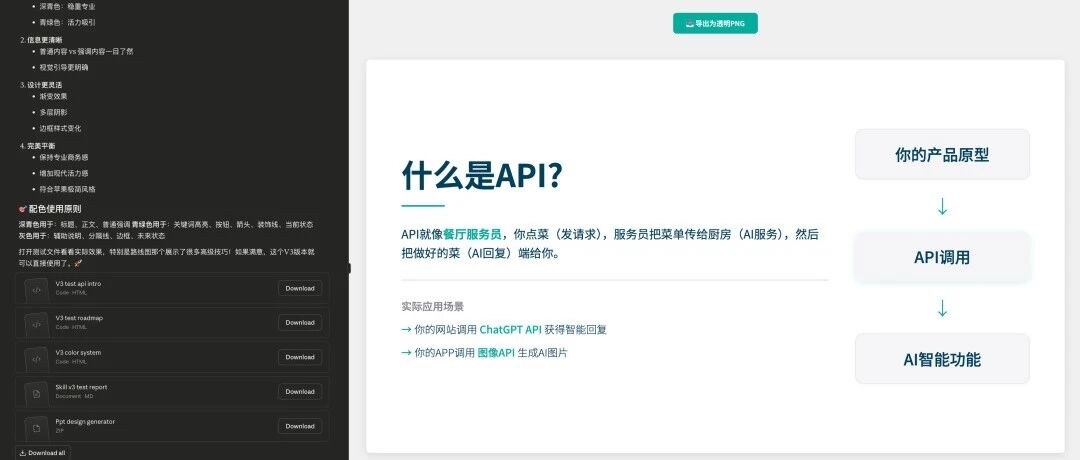Viewport: 1080px width, 460px height.
Task: Click the highlighted ChatGPT API text
Action: pos(510,330)
